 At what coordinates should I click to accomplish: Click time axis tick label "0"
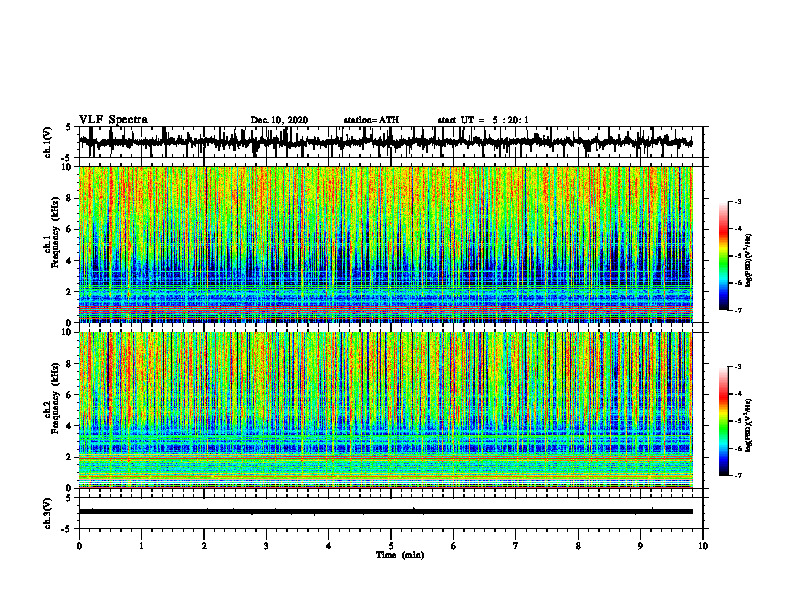(79, 546)
